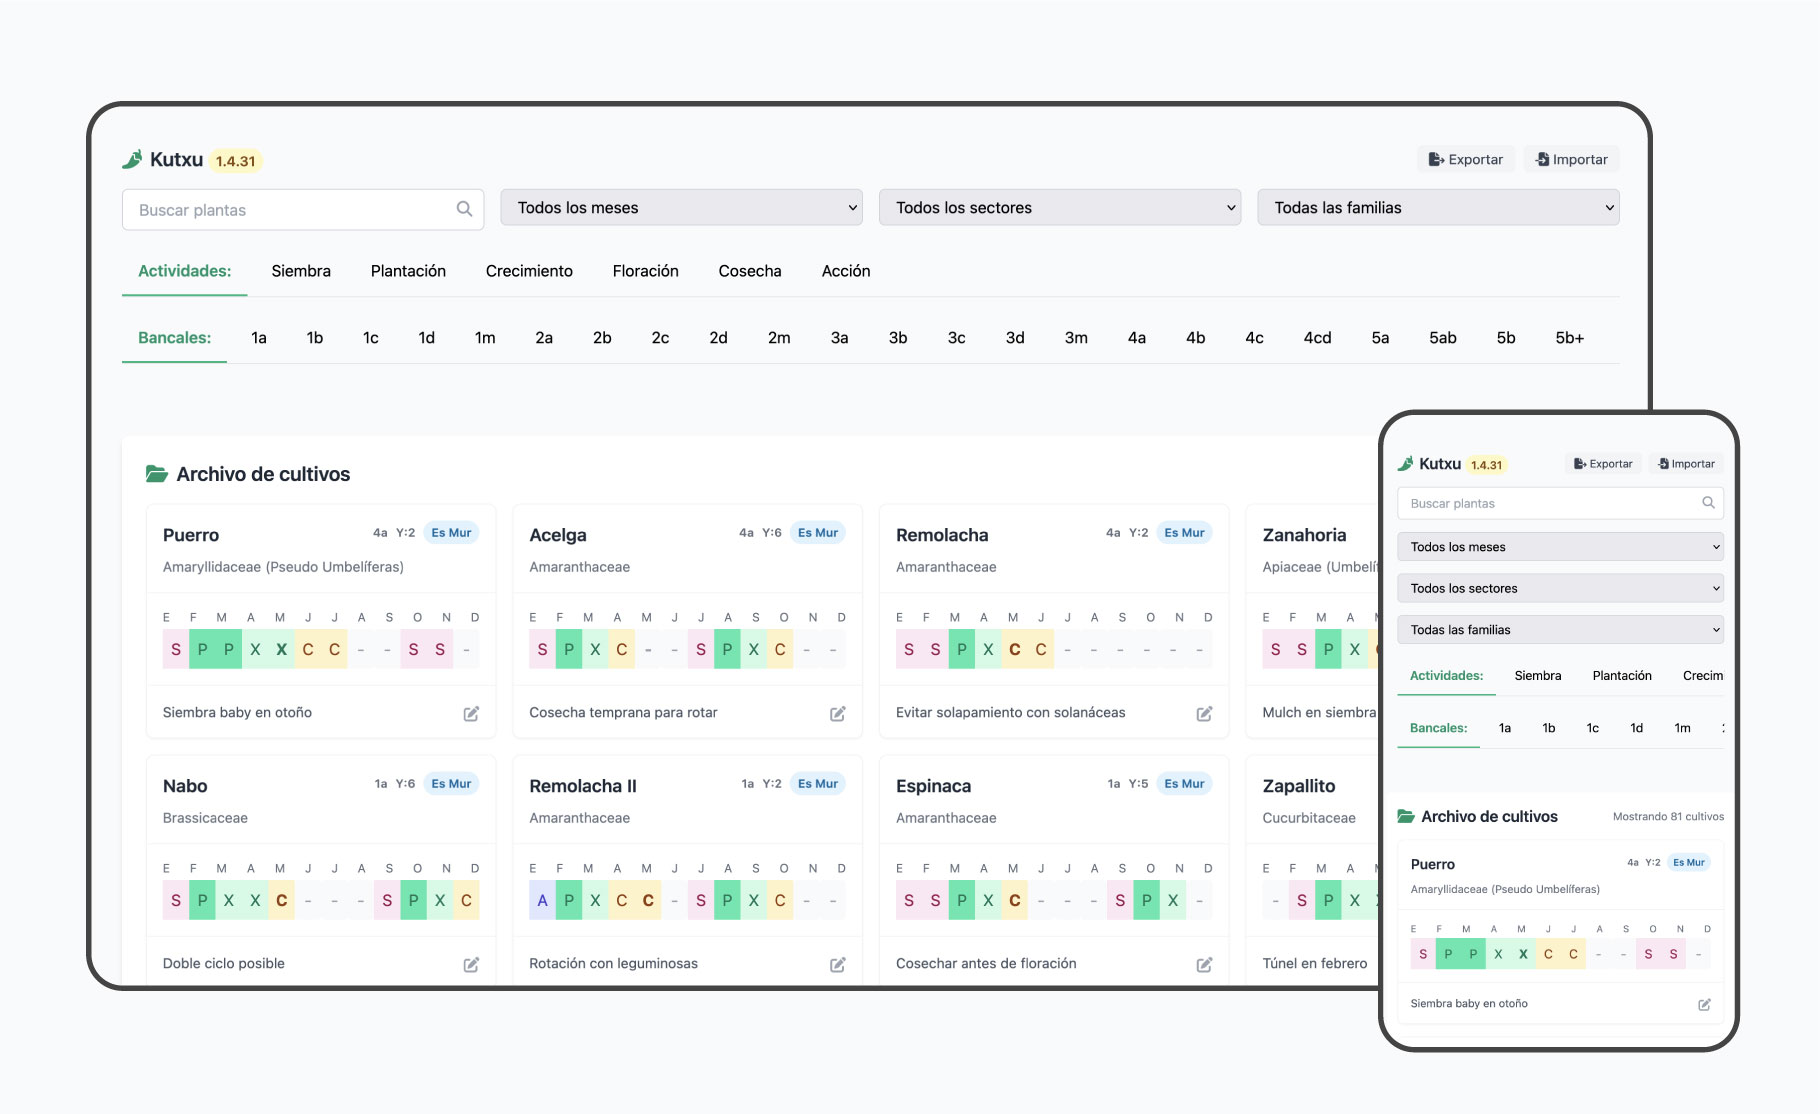Open note editor on Nabo card
This screenshot has height=1114, width=1820.
pos(471,964)
